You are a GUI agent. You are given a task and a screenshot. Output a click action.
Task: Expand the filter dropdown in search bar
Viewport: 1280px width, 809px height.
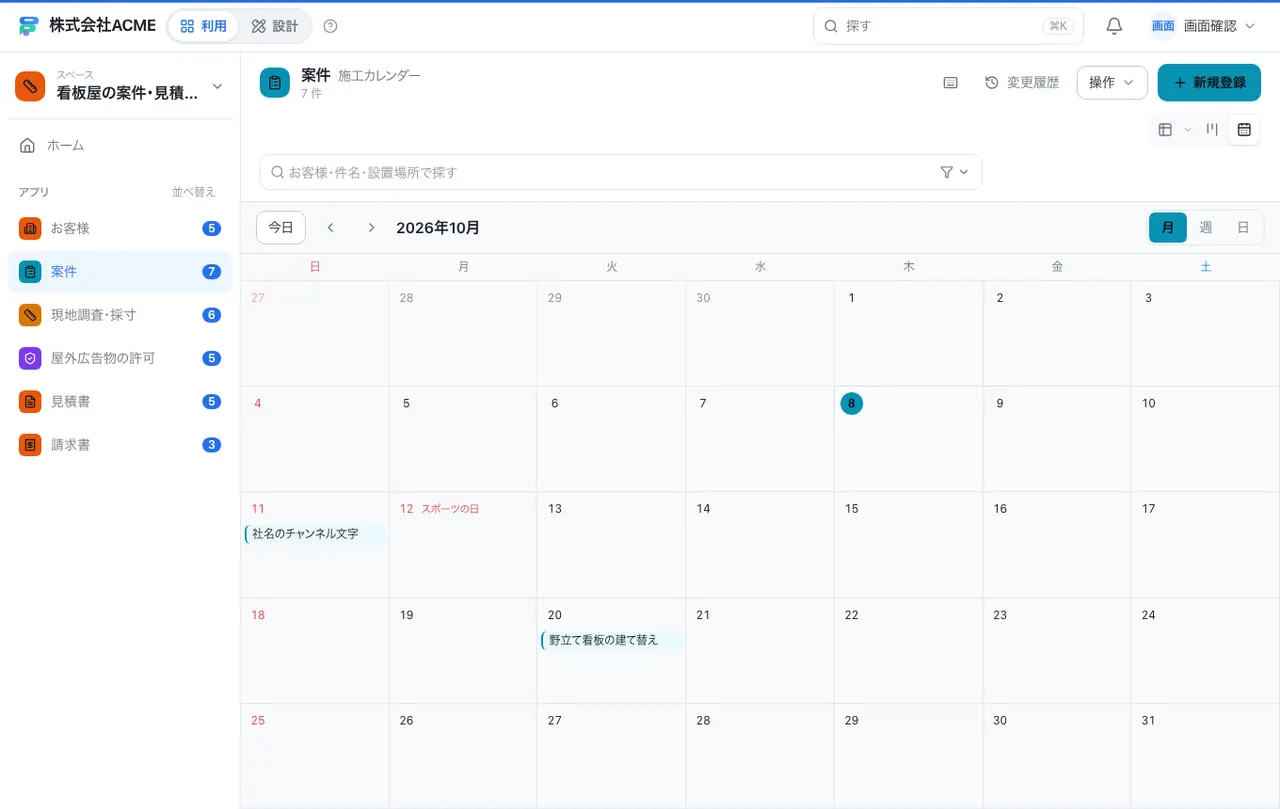(955, 172)
